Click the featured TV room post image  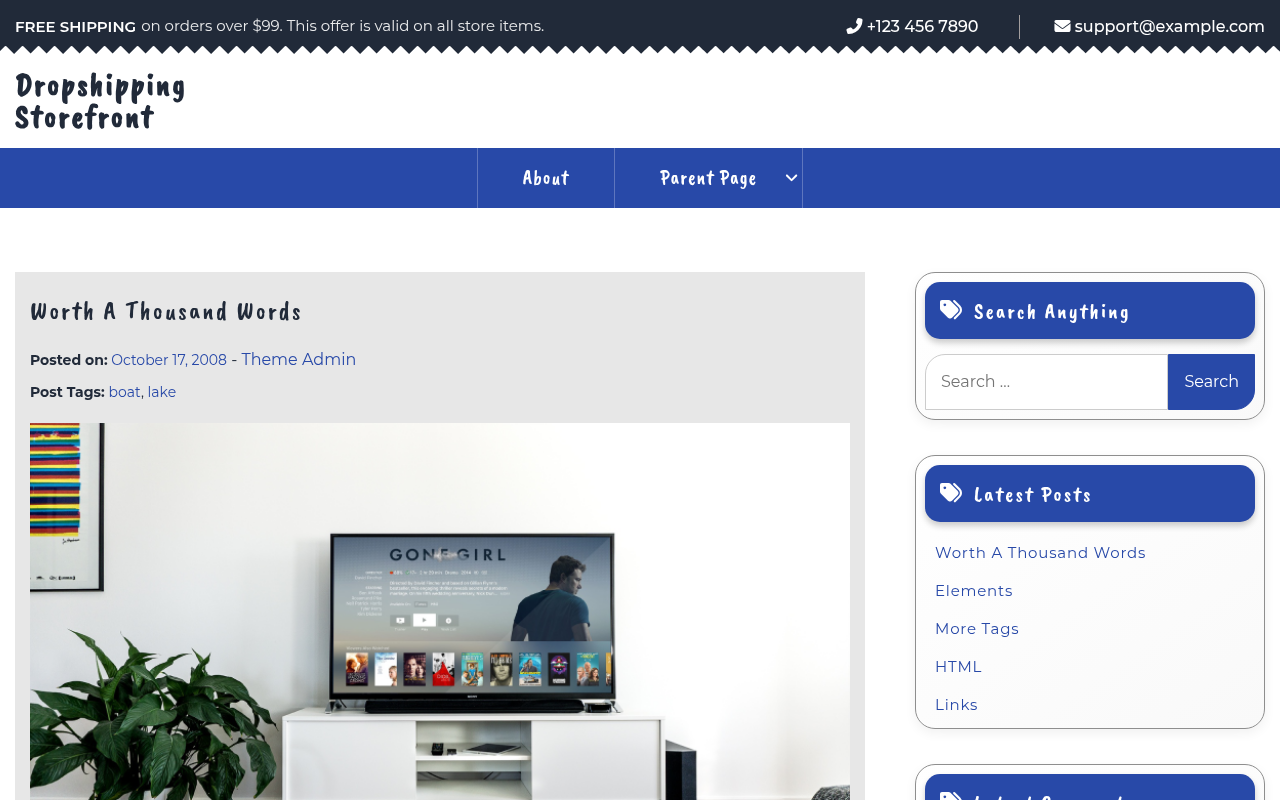tap(440, 611)
